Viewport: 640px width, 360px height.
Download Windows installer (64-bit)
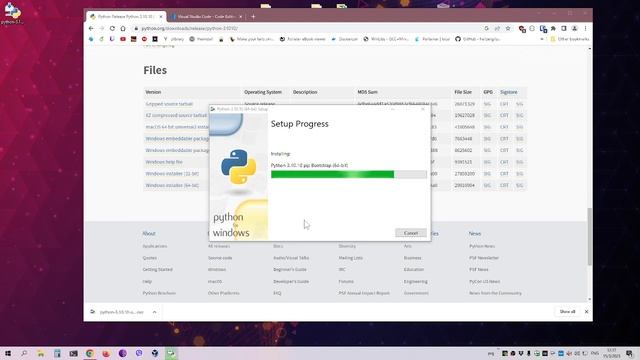click(x=172, y=185)
